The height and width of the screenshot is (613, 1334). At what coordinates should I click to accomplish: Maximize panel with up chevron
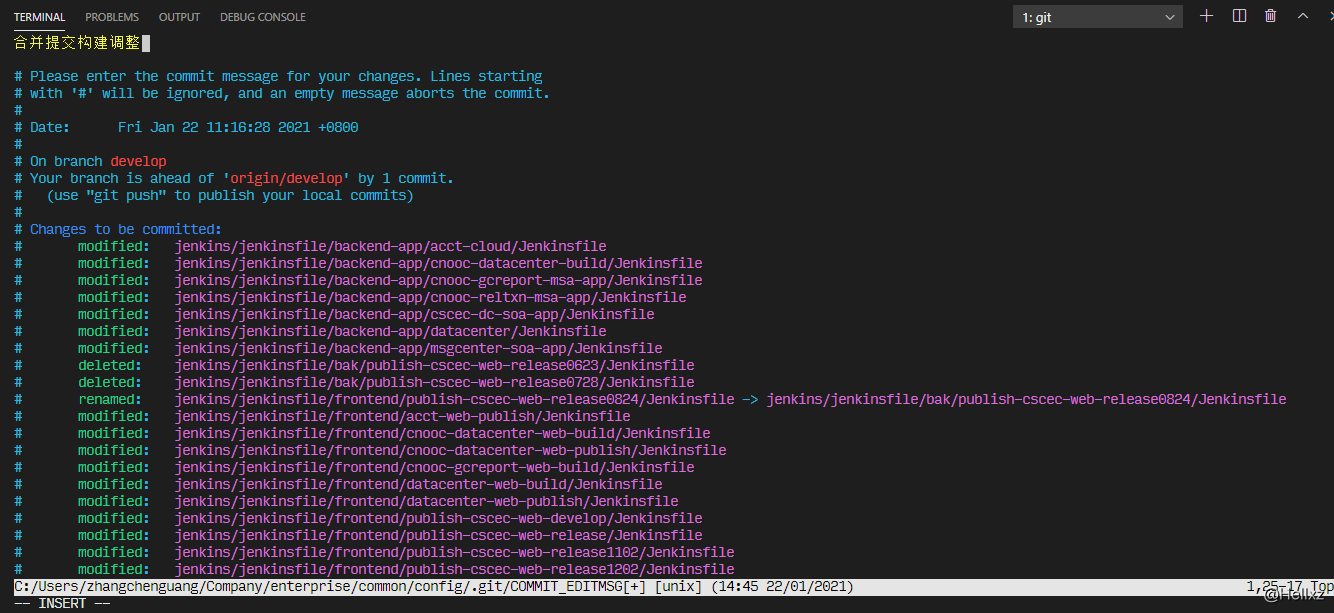1302,16
